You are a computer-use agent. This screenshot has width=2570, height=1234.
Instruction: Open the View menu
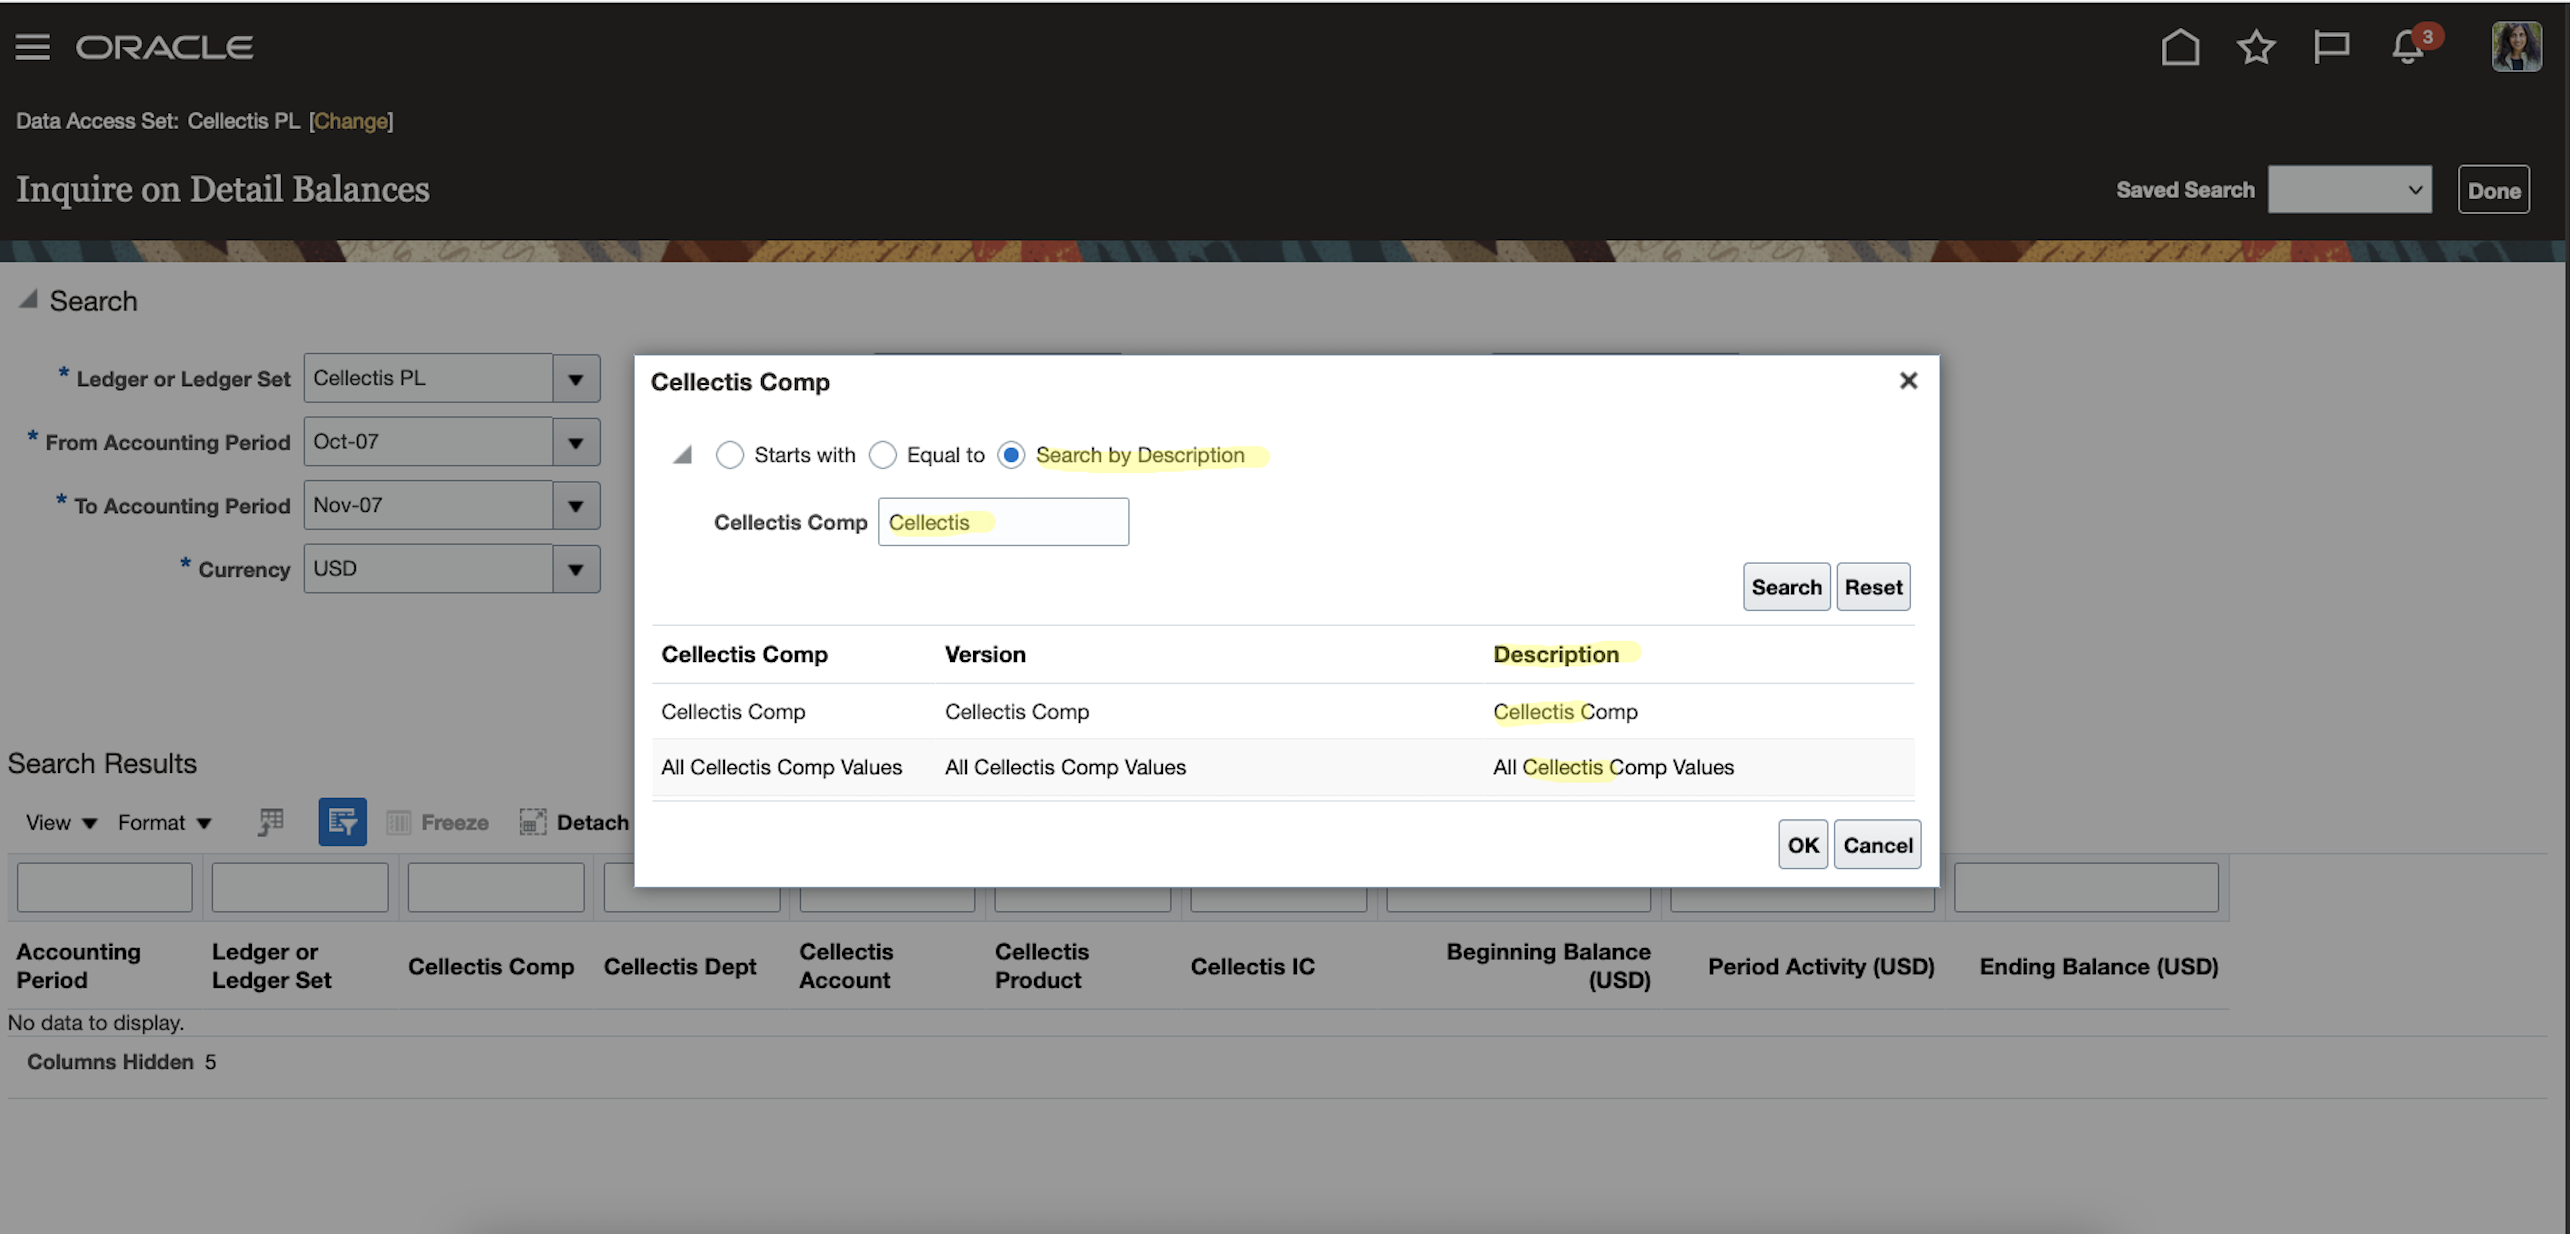61,823
